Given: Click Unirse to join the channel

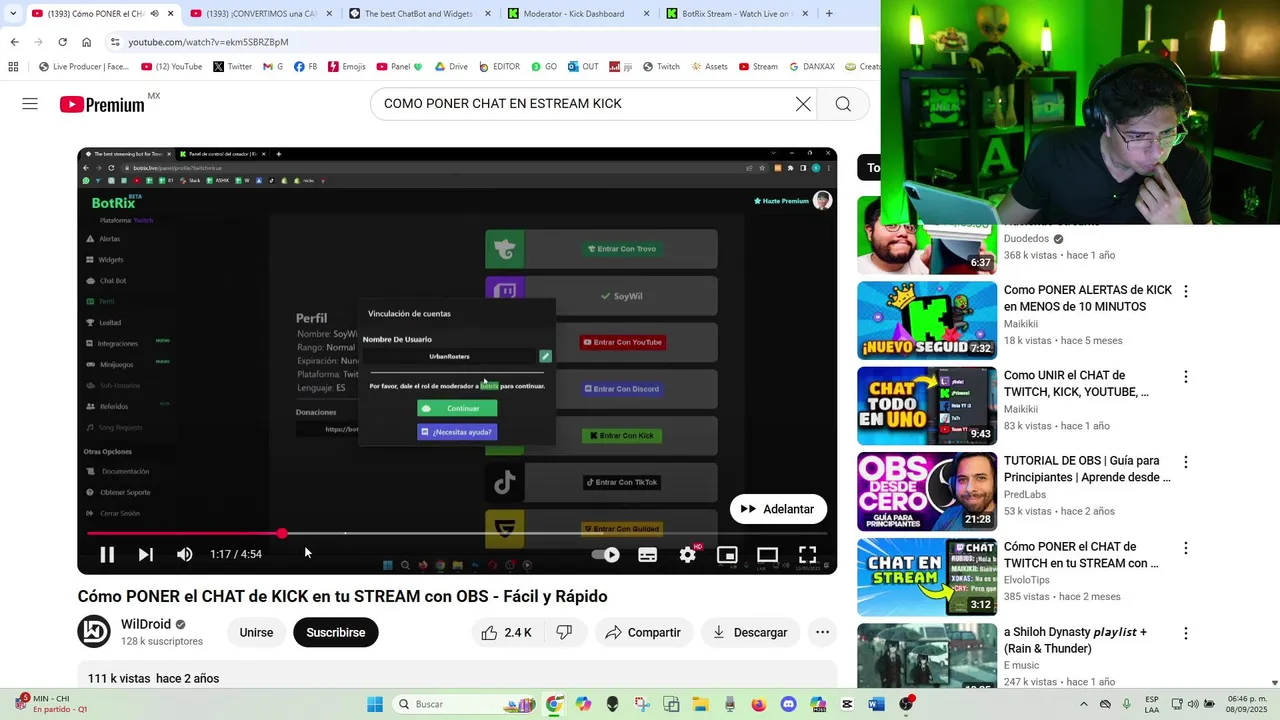Looking at the screenshot, I should click(x=256, y=632).
